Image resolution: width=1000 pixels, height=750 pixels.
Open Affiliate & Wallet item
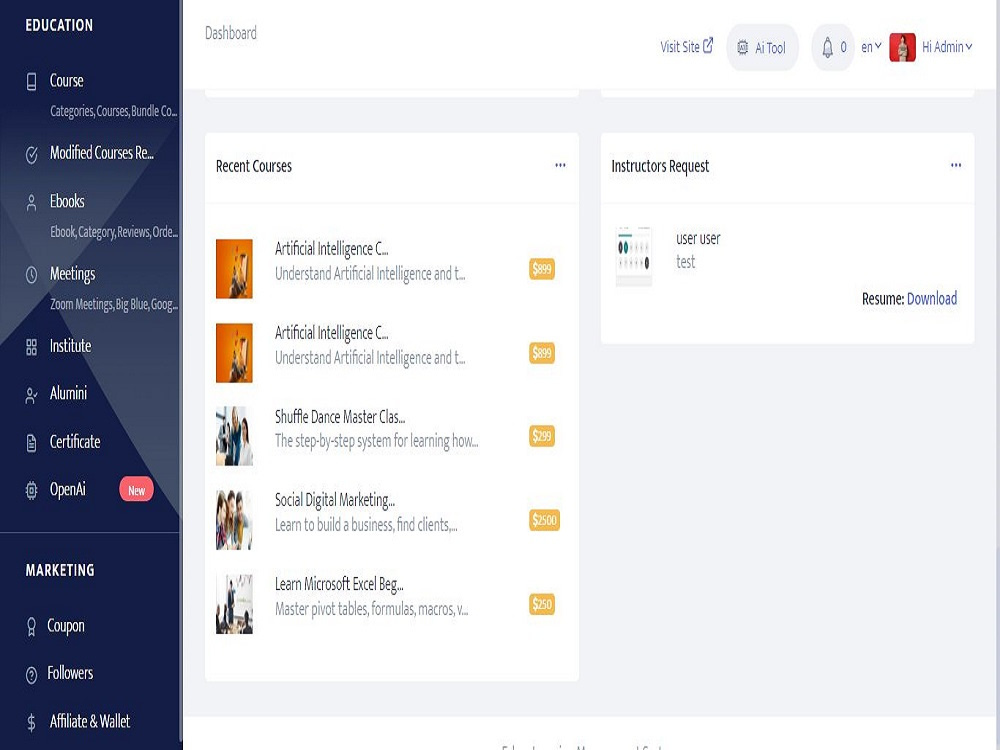[90, 722]
